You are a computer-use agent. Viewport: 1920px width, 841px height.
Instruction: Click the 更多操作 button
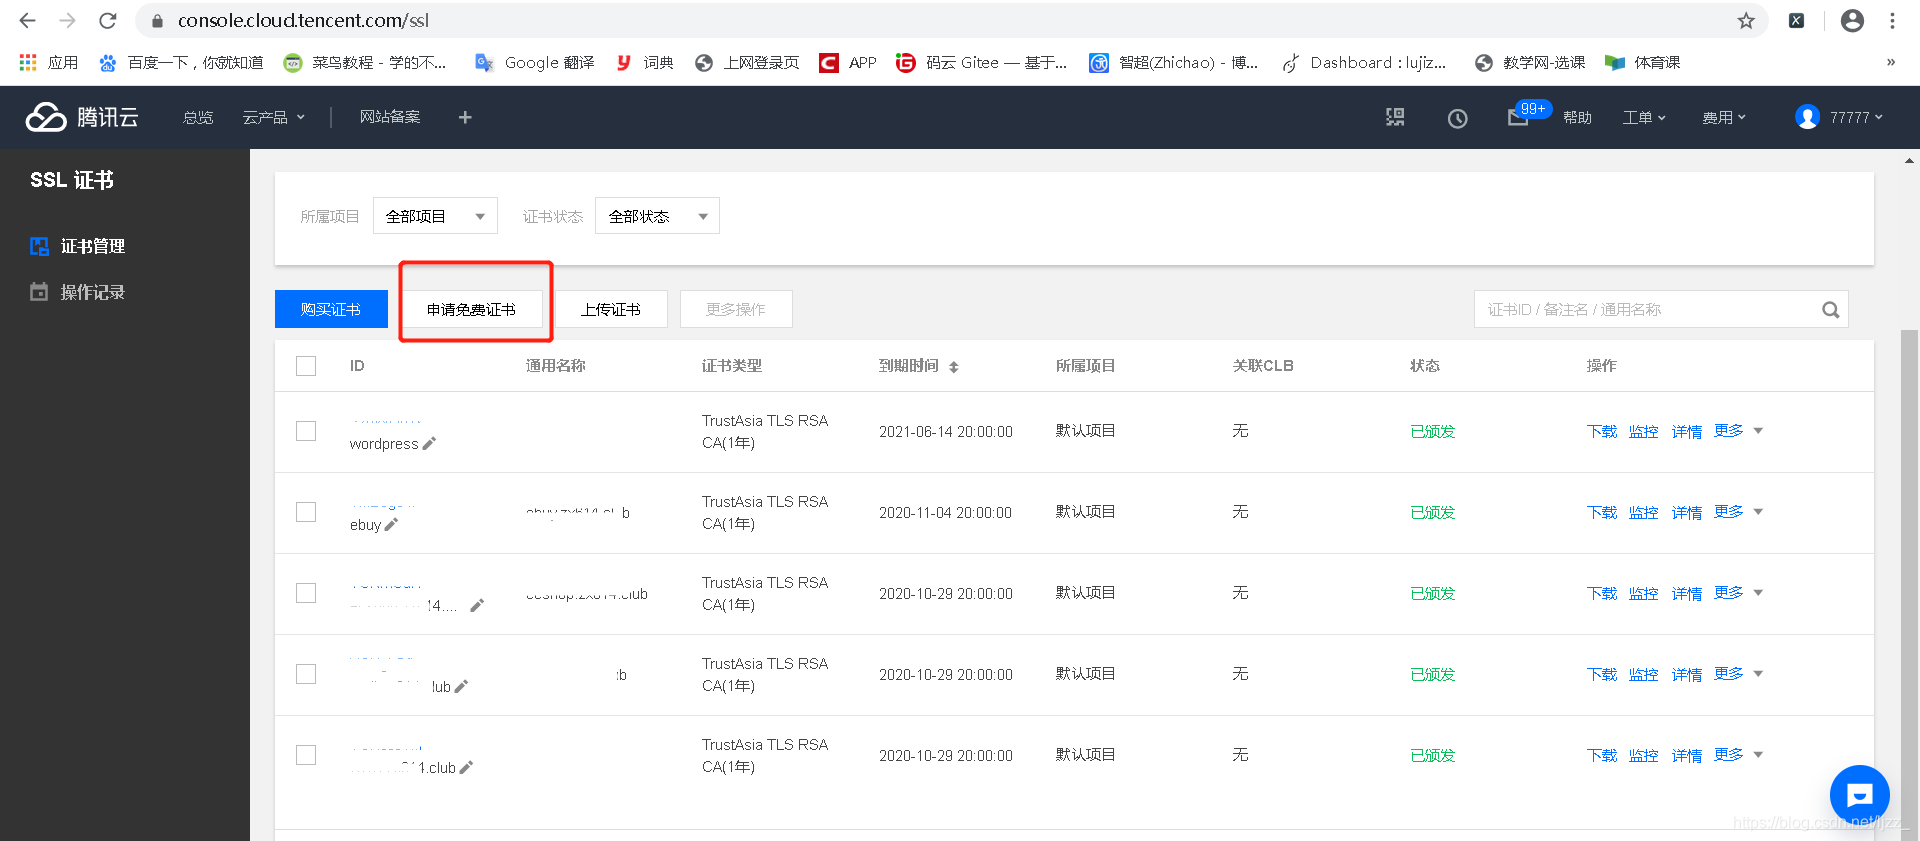pos(736,309)
